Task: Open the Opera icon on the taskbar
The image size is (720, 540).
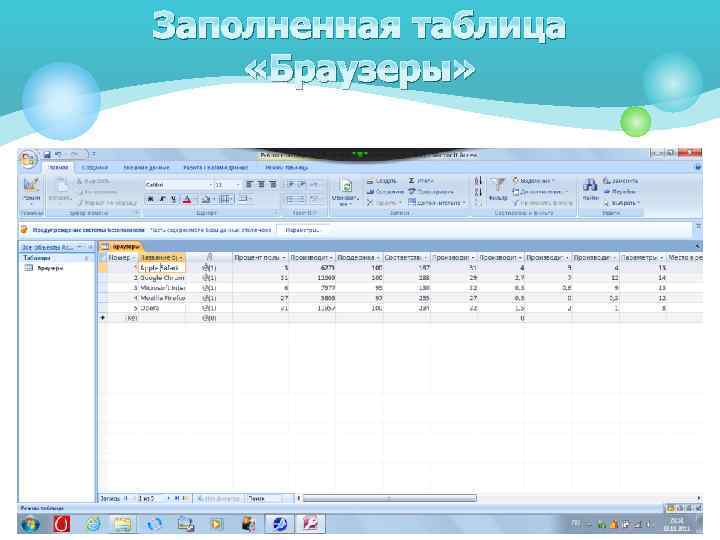Action: coord(62,524)
